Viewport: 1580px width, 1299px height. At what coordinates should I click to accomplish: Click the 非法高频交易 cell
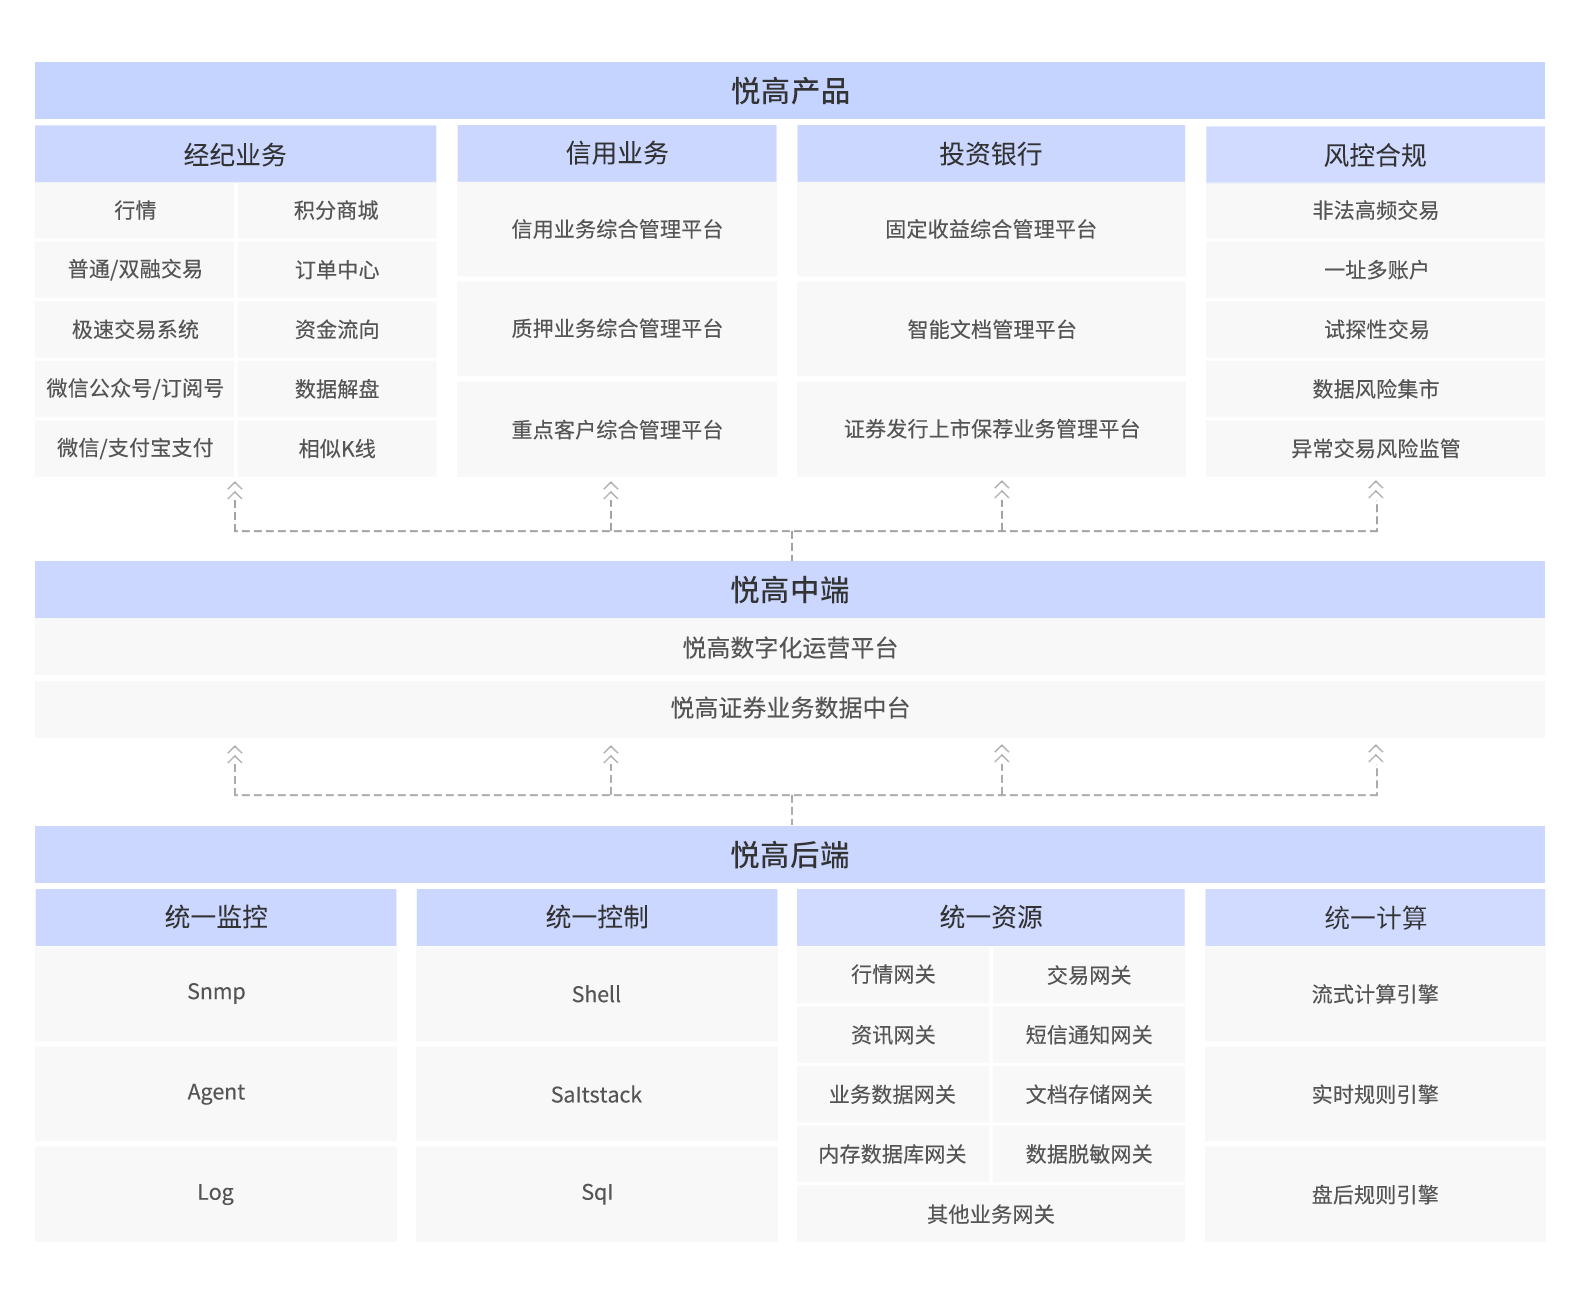coord(1375,210)
